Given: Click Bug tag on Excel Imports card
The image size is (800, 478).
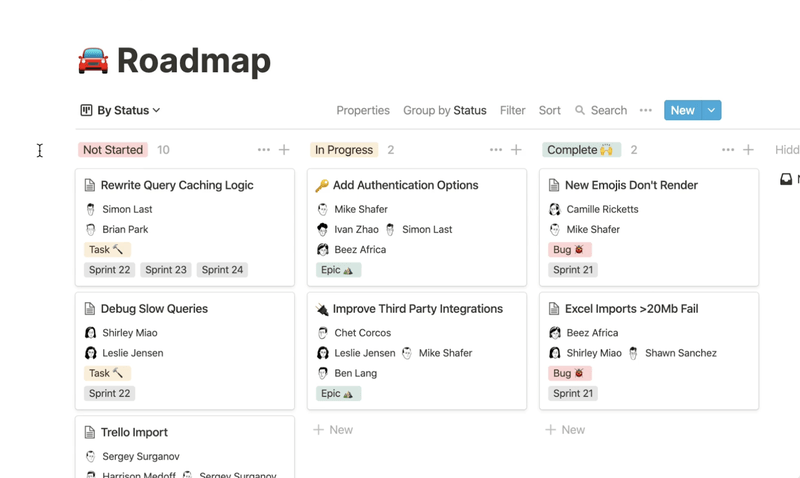Looking at the screenshot, I should pyautogui.click(x=570, y=373).
